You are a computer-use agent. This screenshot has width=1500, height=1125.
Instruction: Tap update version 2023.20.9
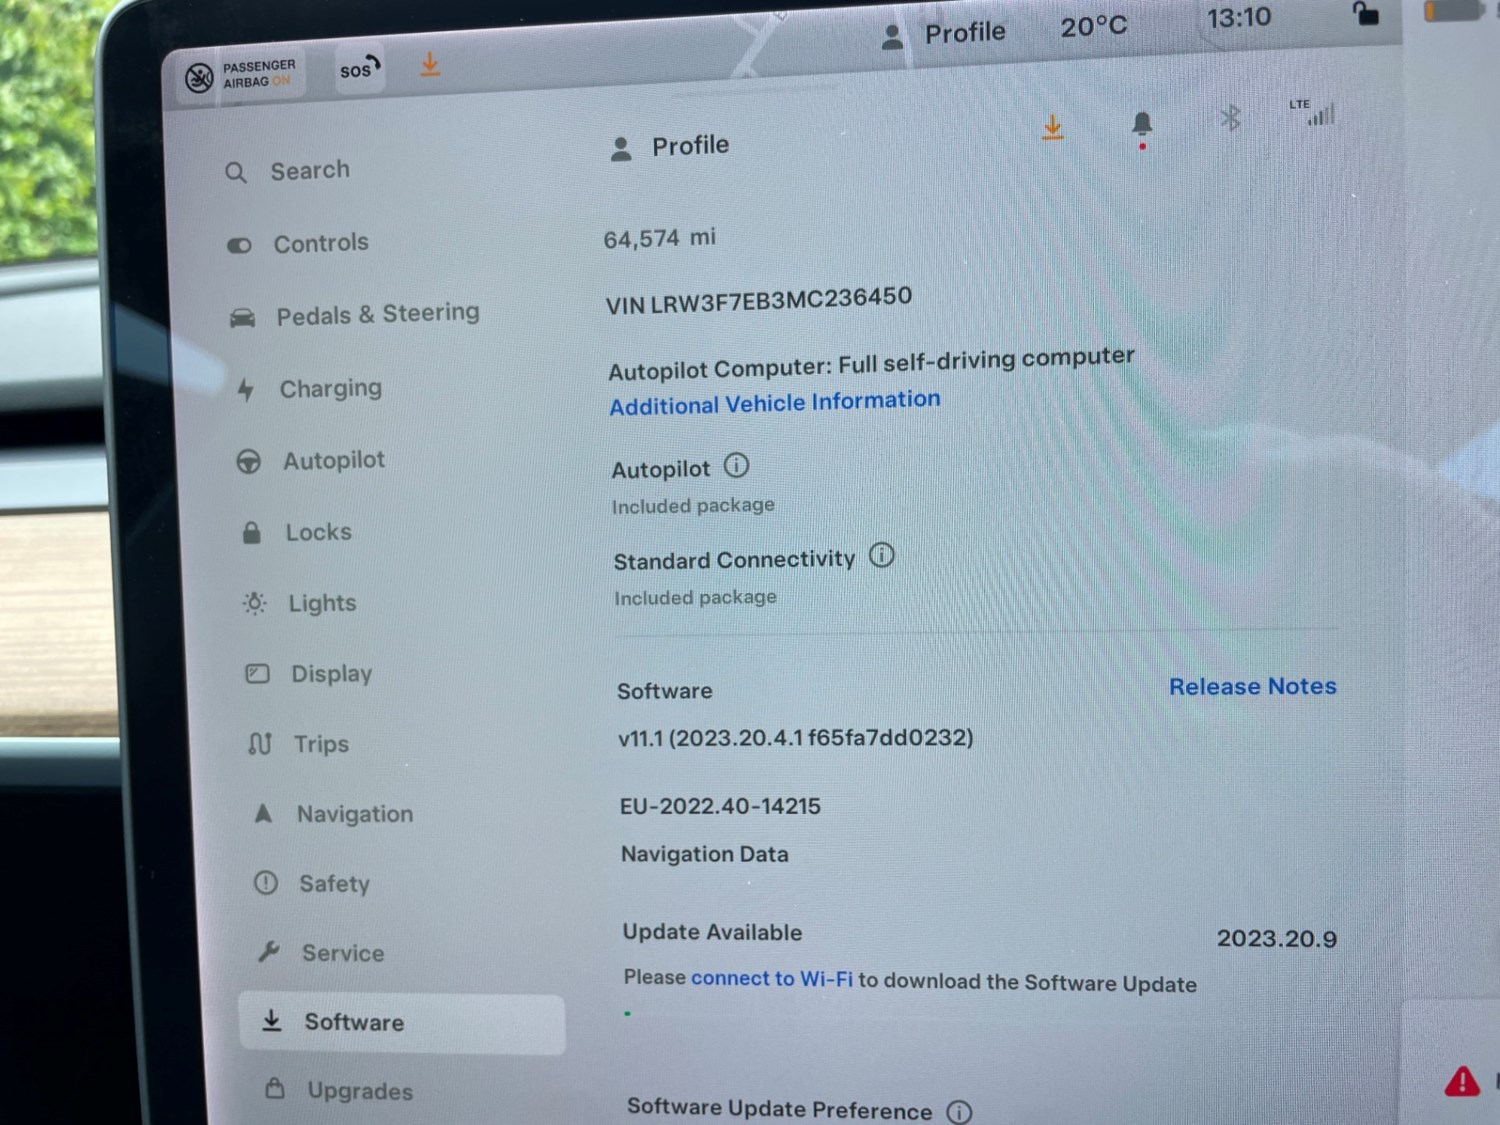click(x=1277, y=939)
